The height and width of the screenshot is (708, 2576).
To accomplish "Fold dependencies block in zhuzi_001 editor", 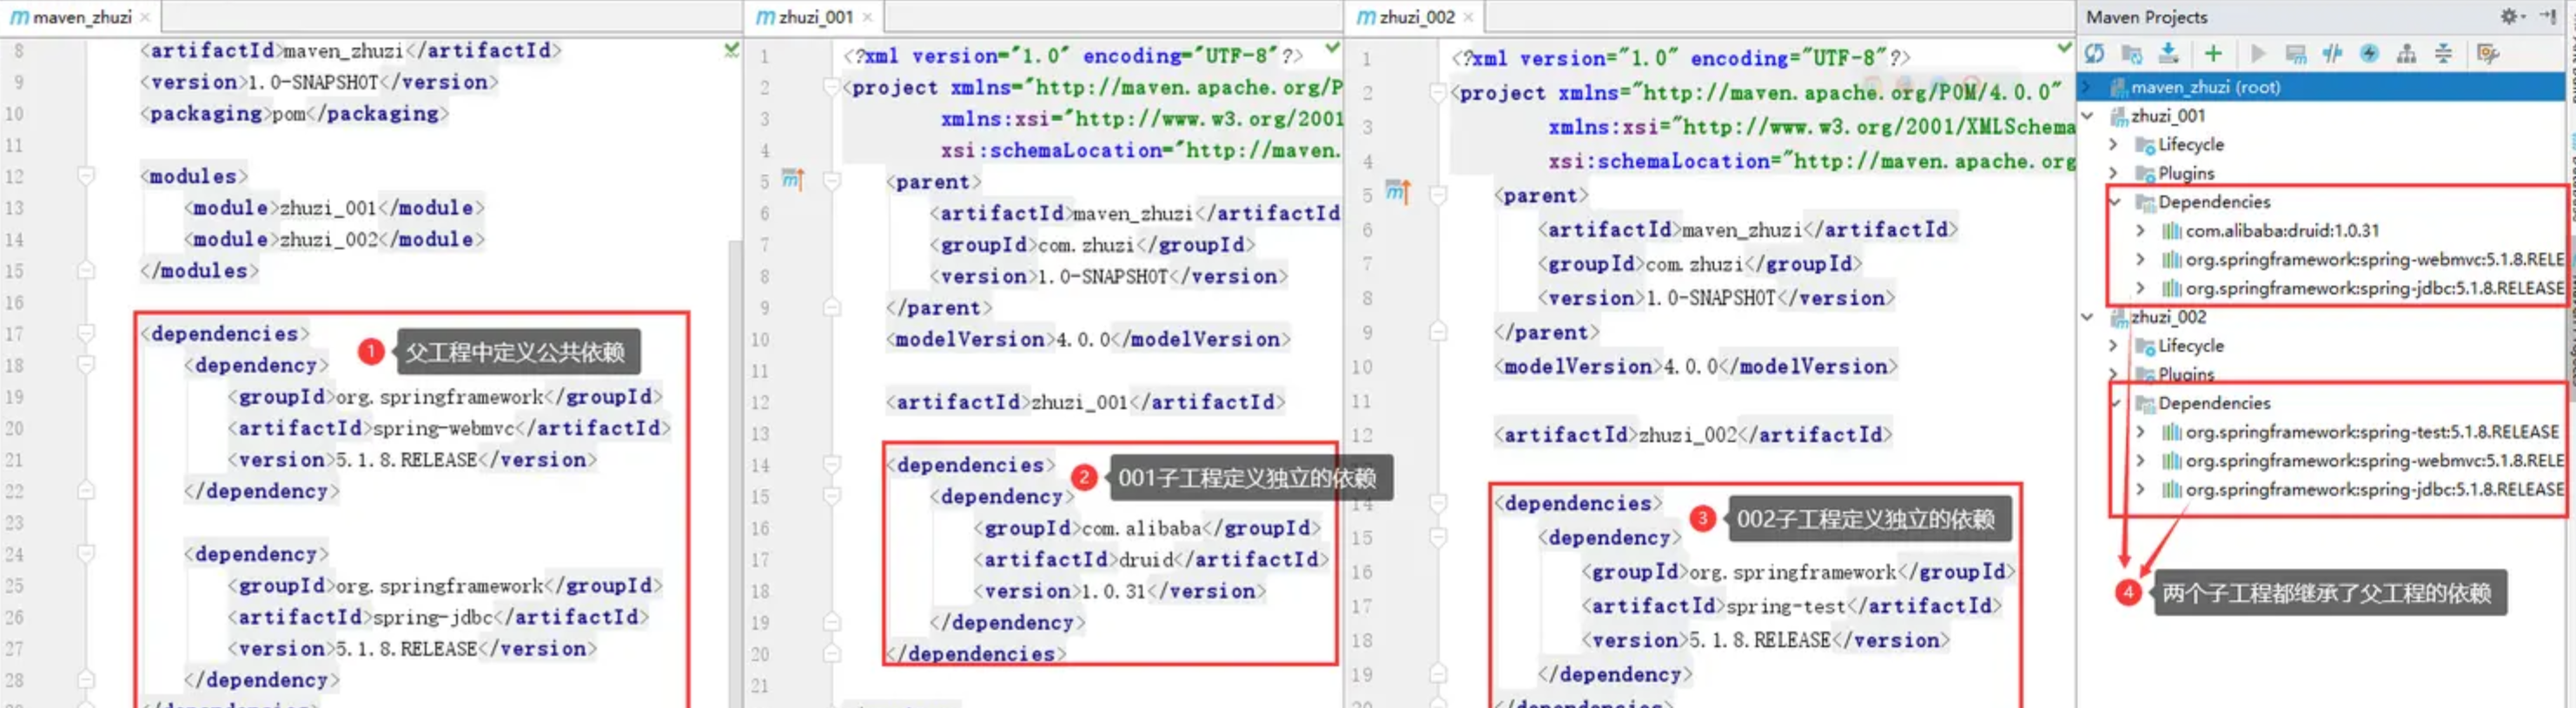I will [x=831, y=465].
